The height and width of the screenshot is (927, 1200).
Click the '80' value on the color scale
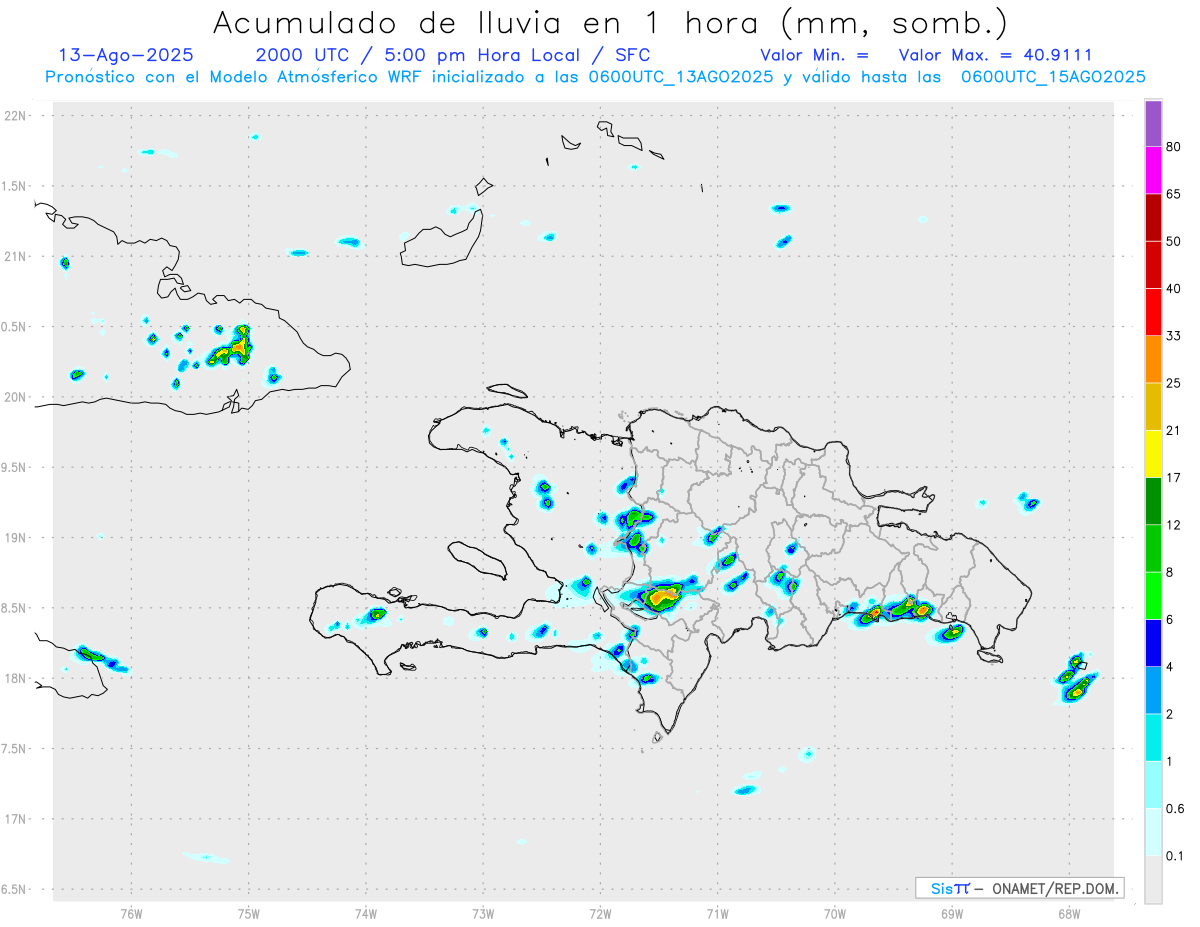click(1174, 148)
